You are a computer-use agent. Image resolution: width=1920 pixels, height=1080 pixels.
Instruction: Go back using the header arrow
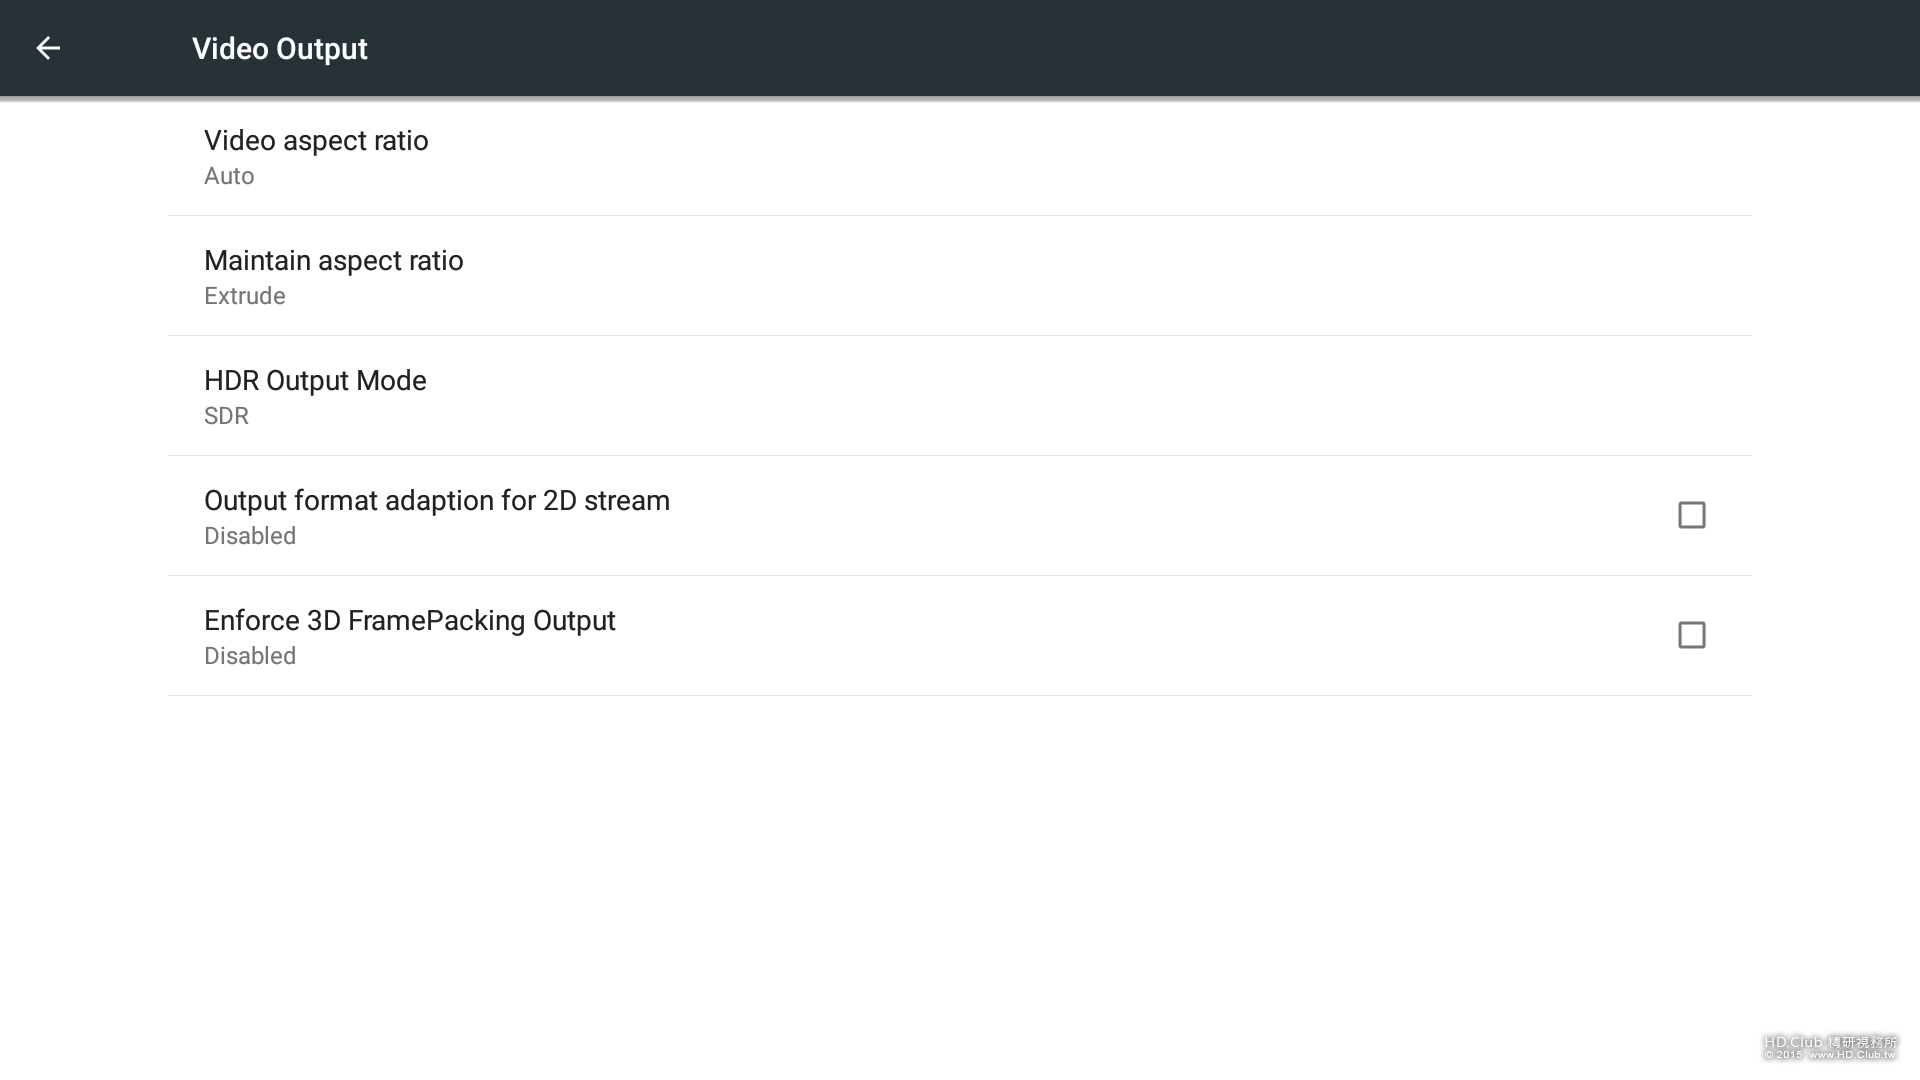pos(48,48)
